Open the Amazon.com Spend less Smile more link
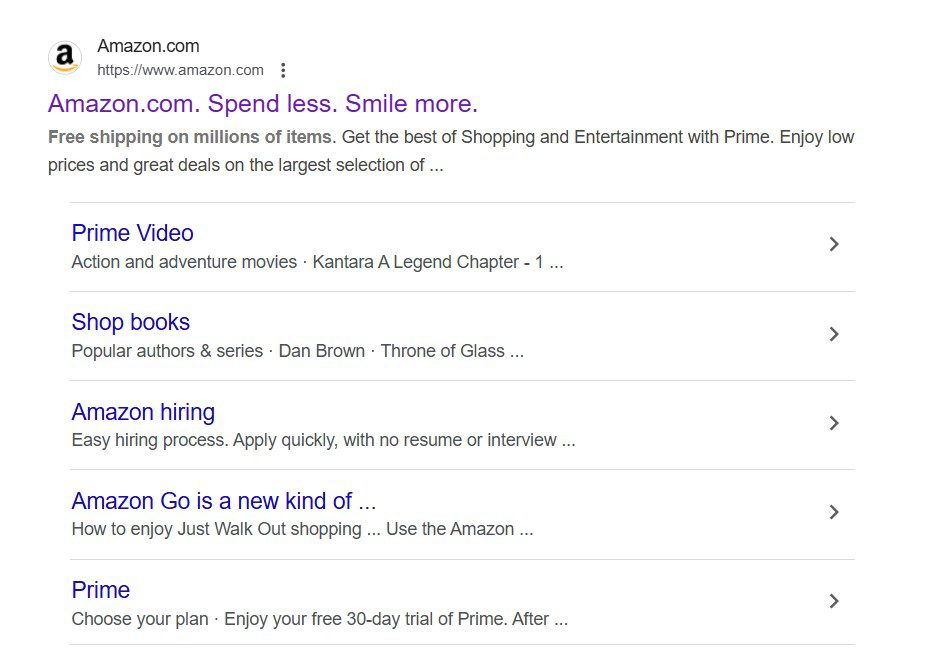The width and height of the screenshot is (930, 656). point(263,104)
